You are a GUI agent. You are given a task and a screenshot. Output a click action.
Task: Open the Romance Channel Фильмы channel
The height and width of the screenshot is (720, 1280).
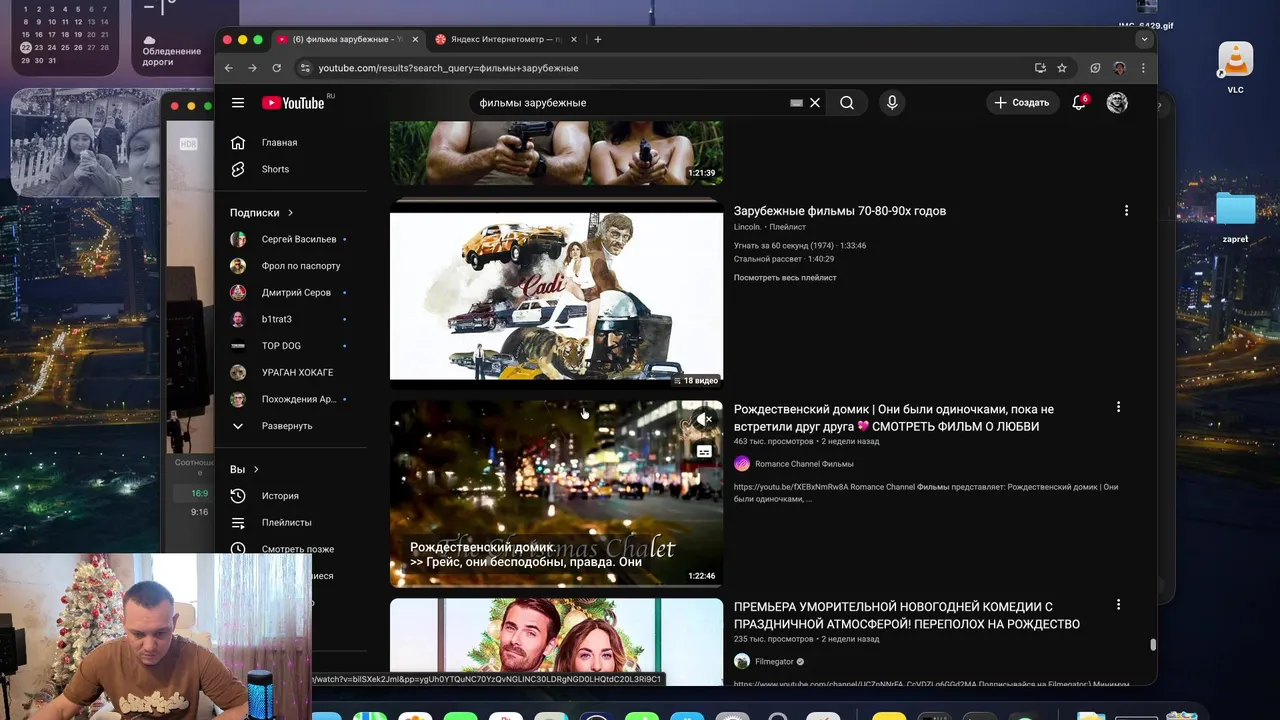804,464
